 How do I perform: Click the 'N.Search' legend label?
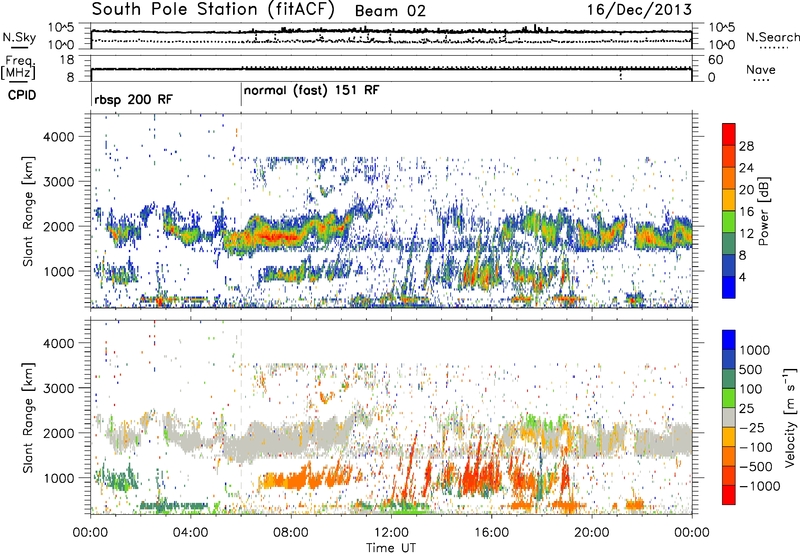(772, 37)
